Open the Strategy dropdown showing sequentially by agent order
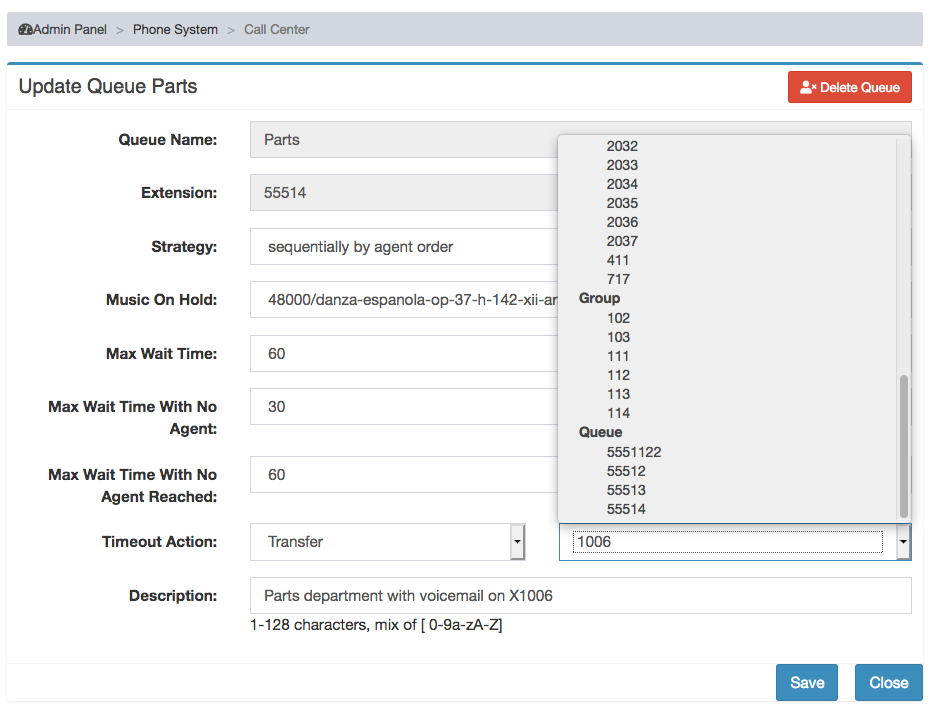 coord(404,247)
